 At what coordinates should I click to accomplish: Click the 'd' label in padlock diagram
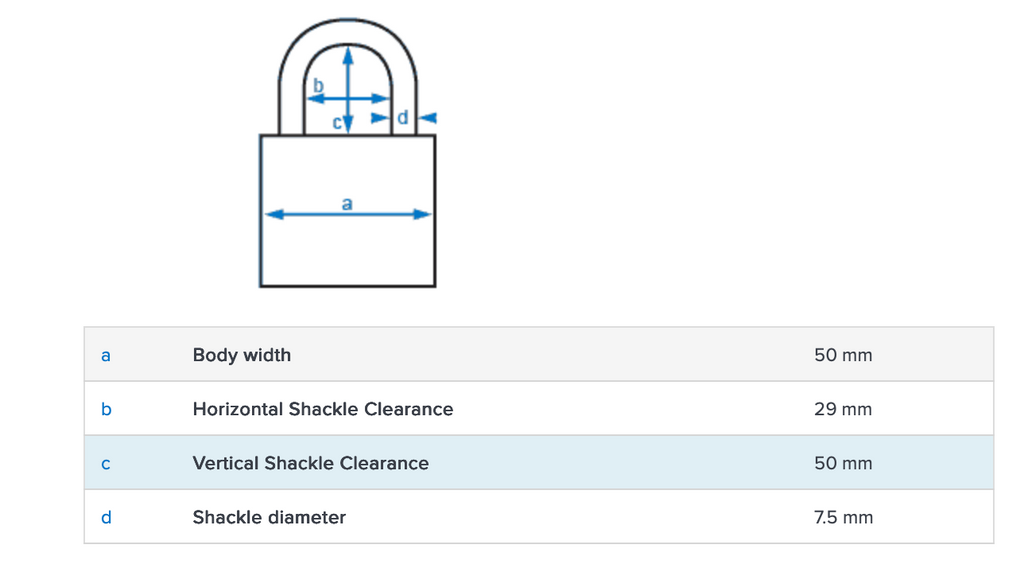pyautogui.click(x=403, y=118)
